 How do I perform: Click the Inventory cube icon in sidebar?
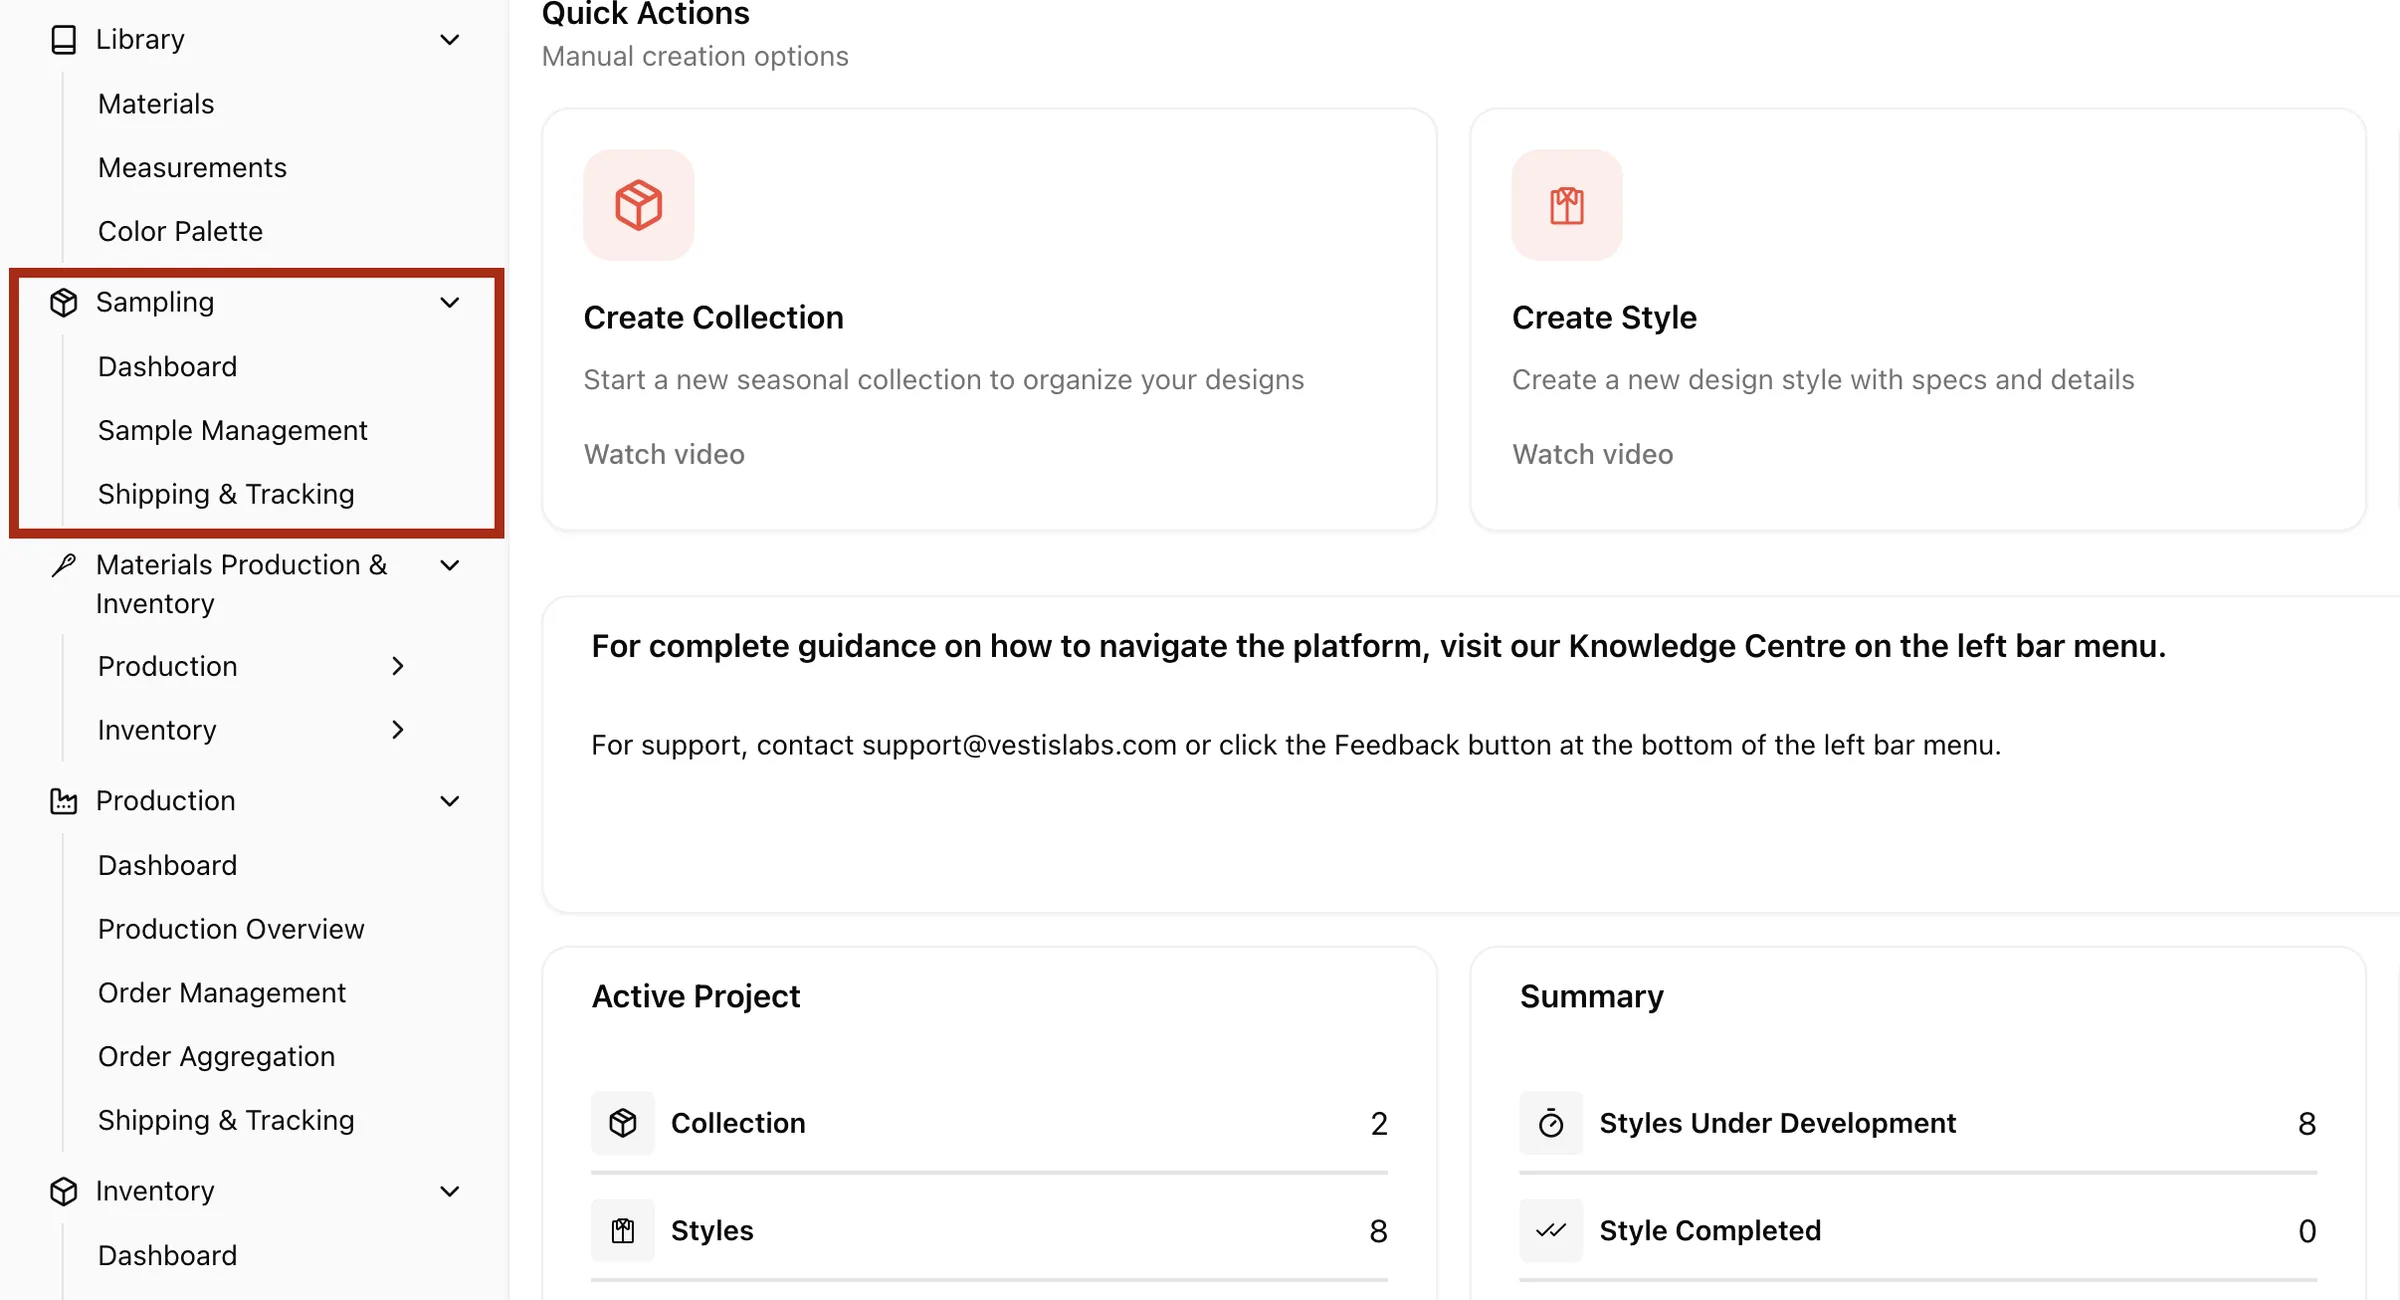[x=64, y=1191]
